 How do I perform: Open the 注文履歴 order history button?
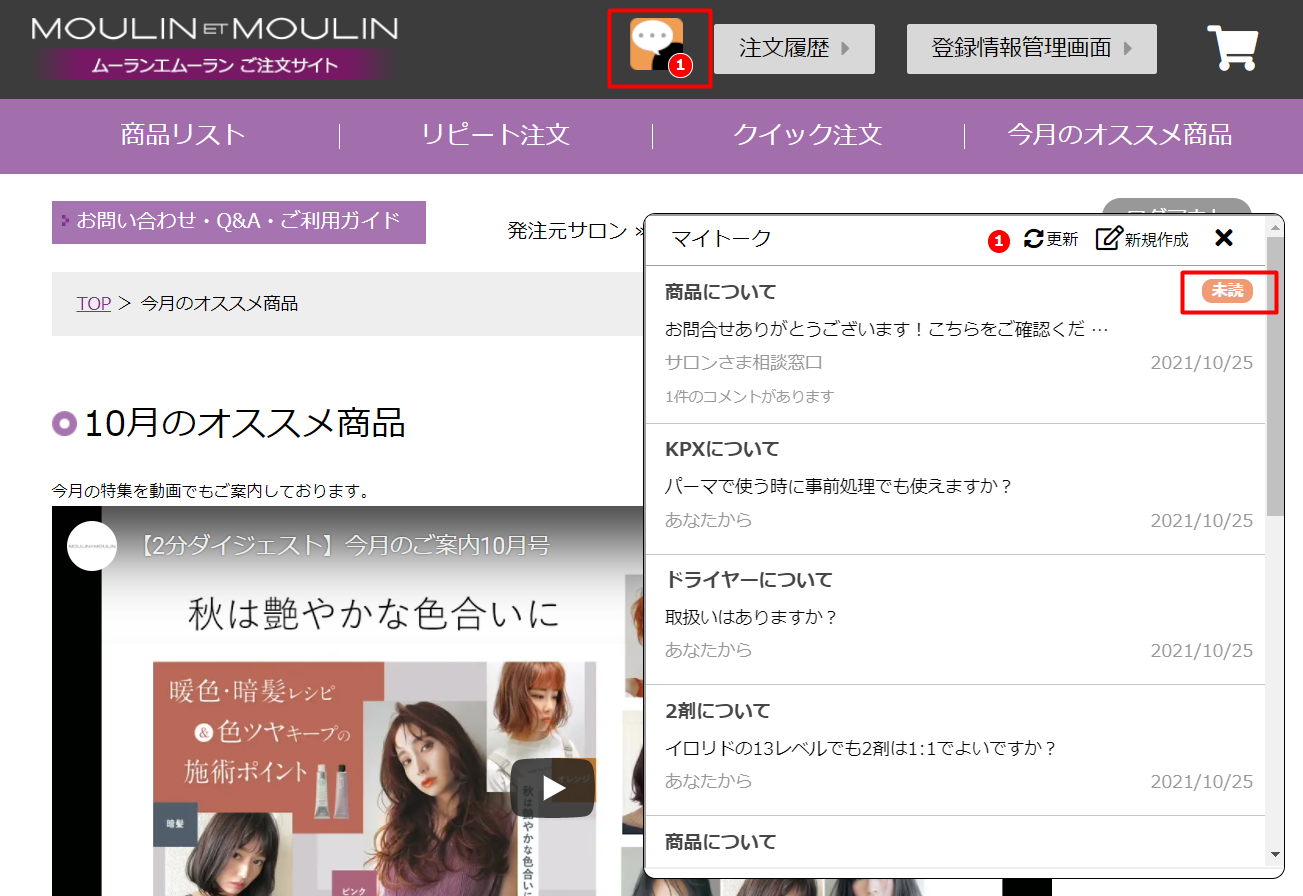click(794, 49)
